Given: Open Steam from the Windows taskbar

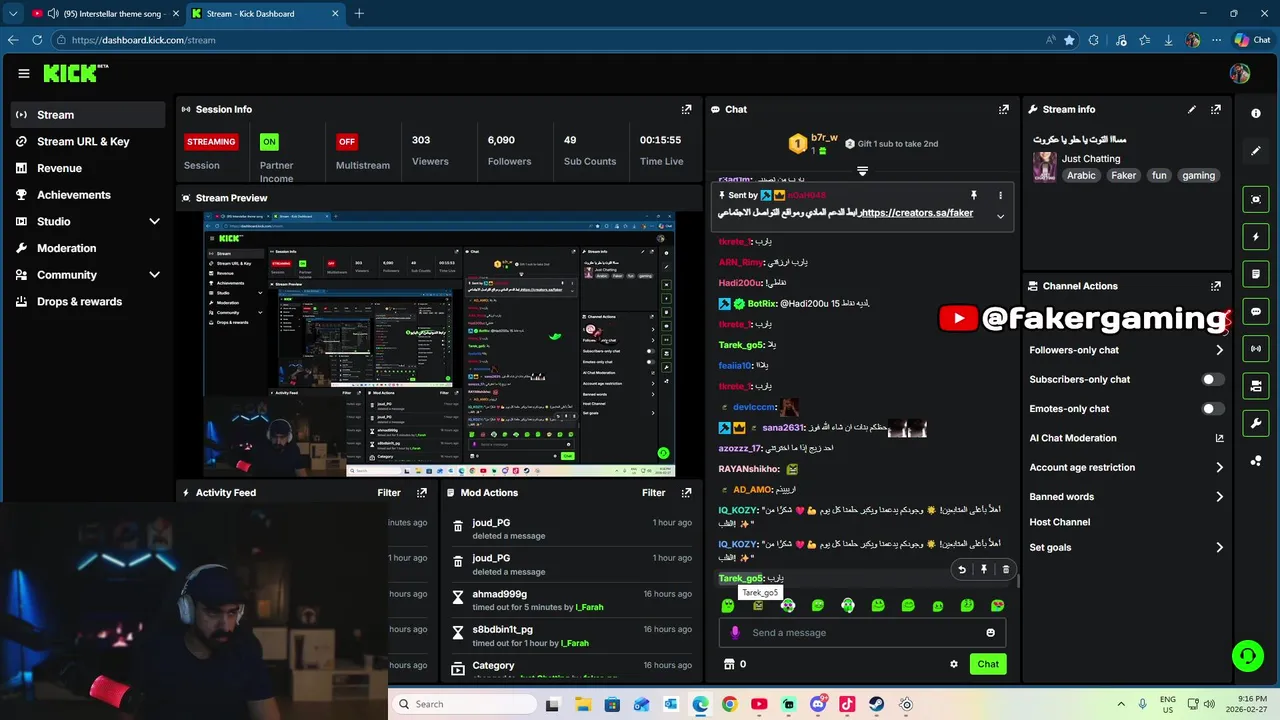Looking at the screenshot, I should 876,704.
